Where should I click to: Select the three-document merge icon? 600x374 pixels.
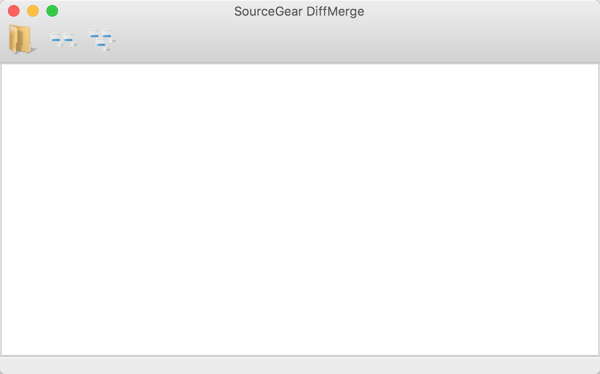(x=102, y=40)
